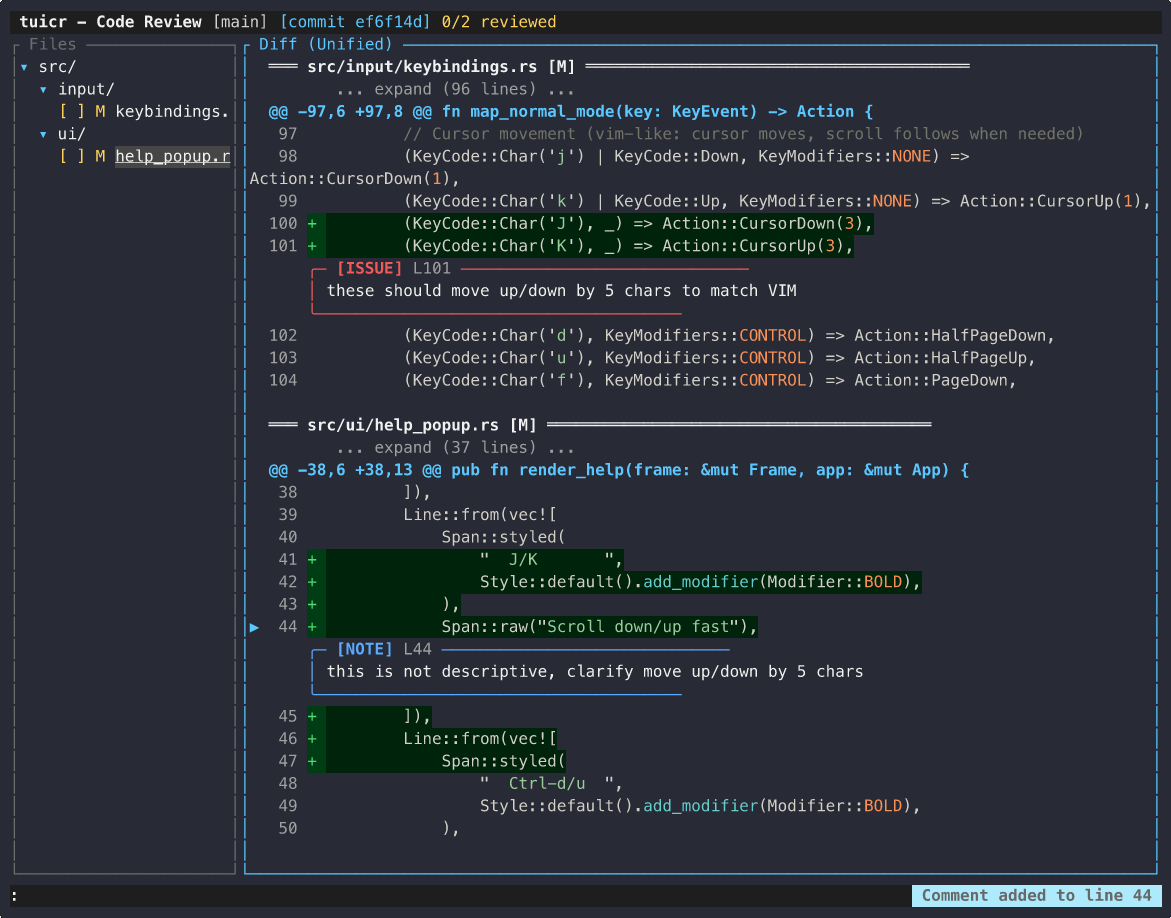Click the PageDown code line

click(x=710, y=380)
